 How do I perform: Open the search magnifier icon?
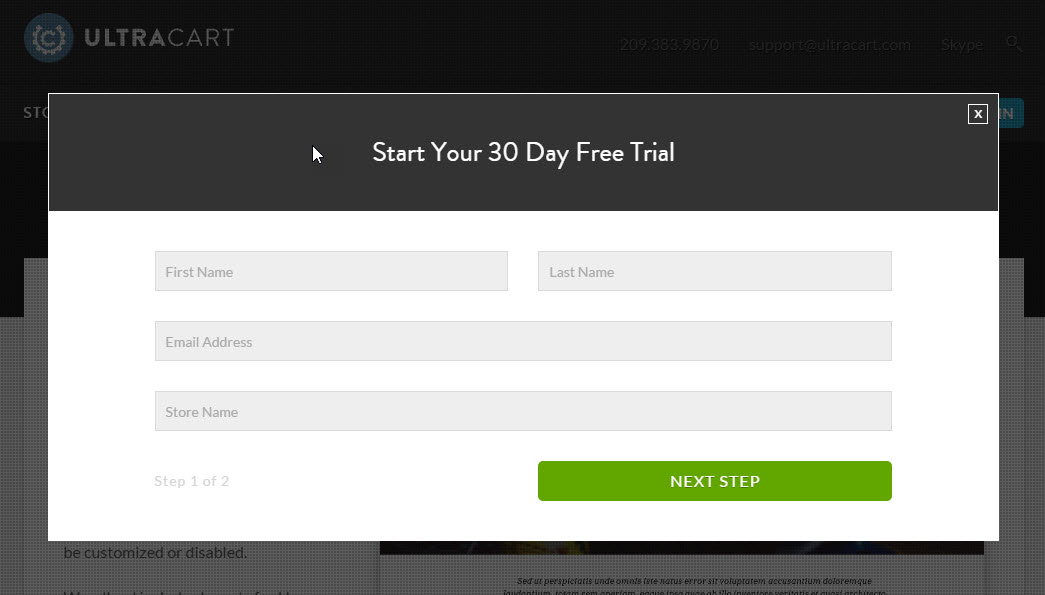1014,44
